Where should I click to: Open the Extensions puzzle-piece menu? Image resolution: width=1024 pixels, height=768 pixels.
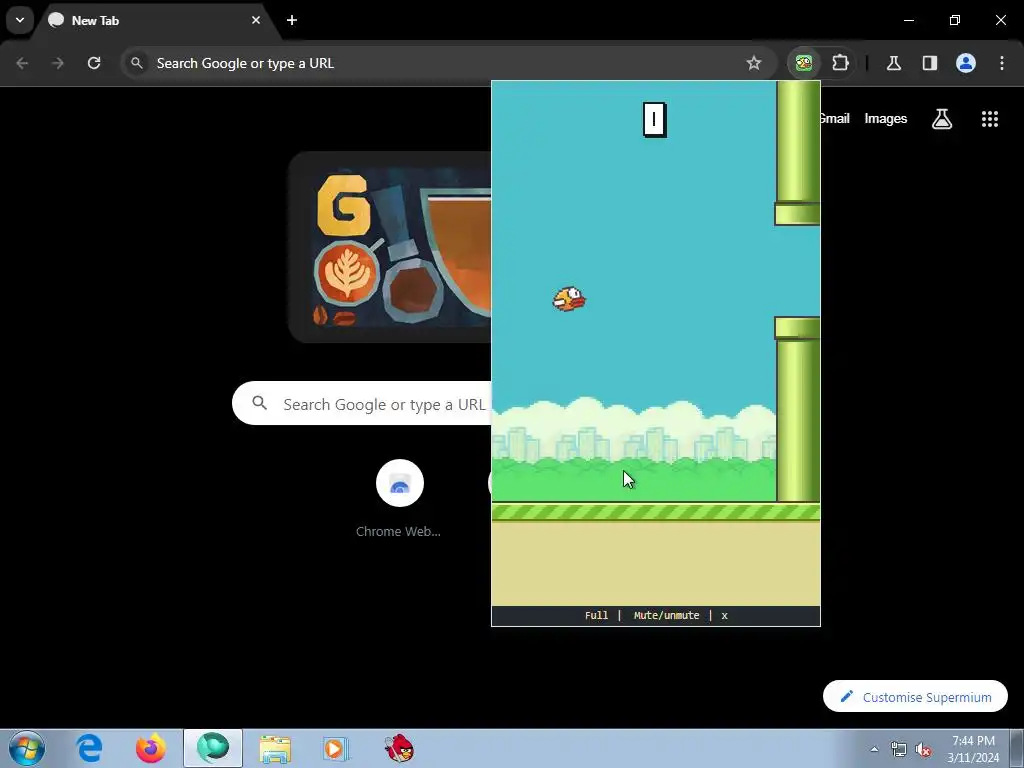840,63
